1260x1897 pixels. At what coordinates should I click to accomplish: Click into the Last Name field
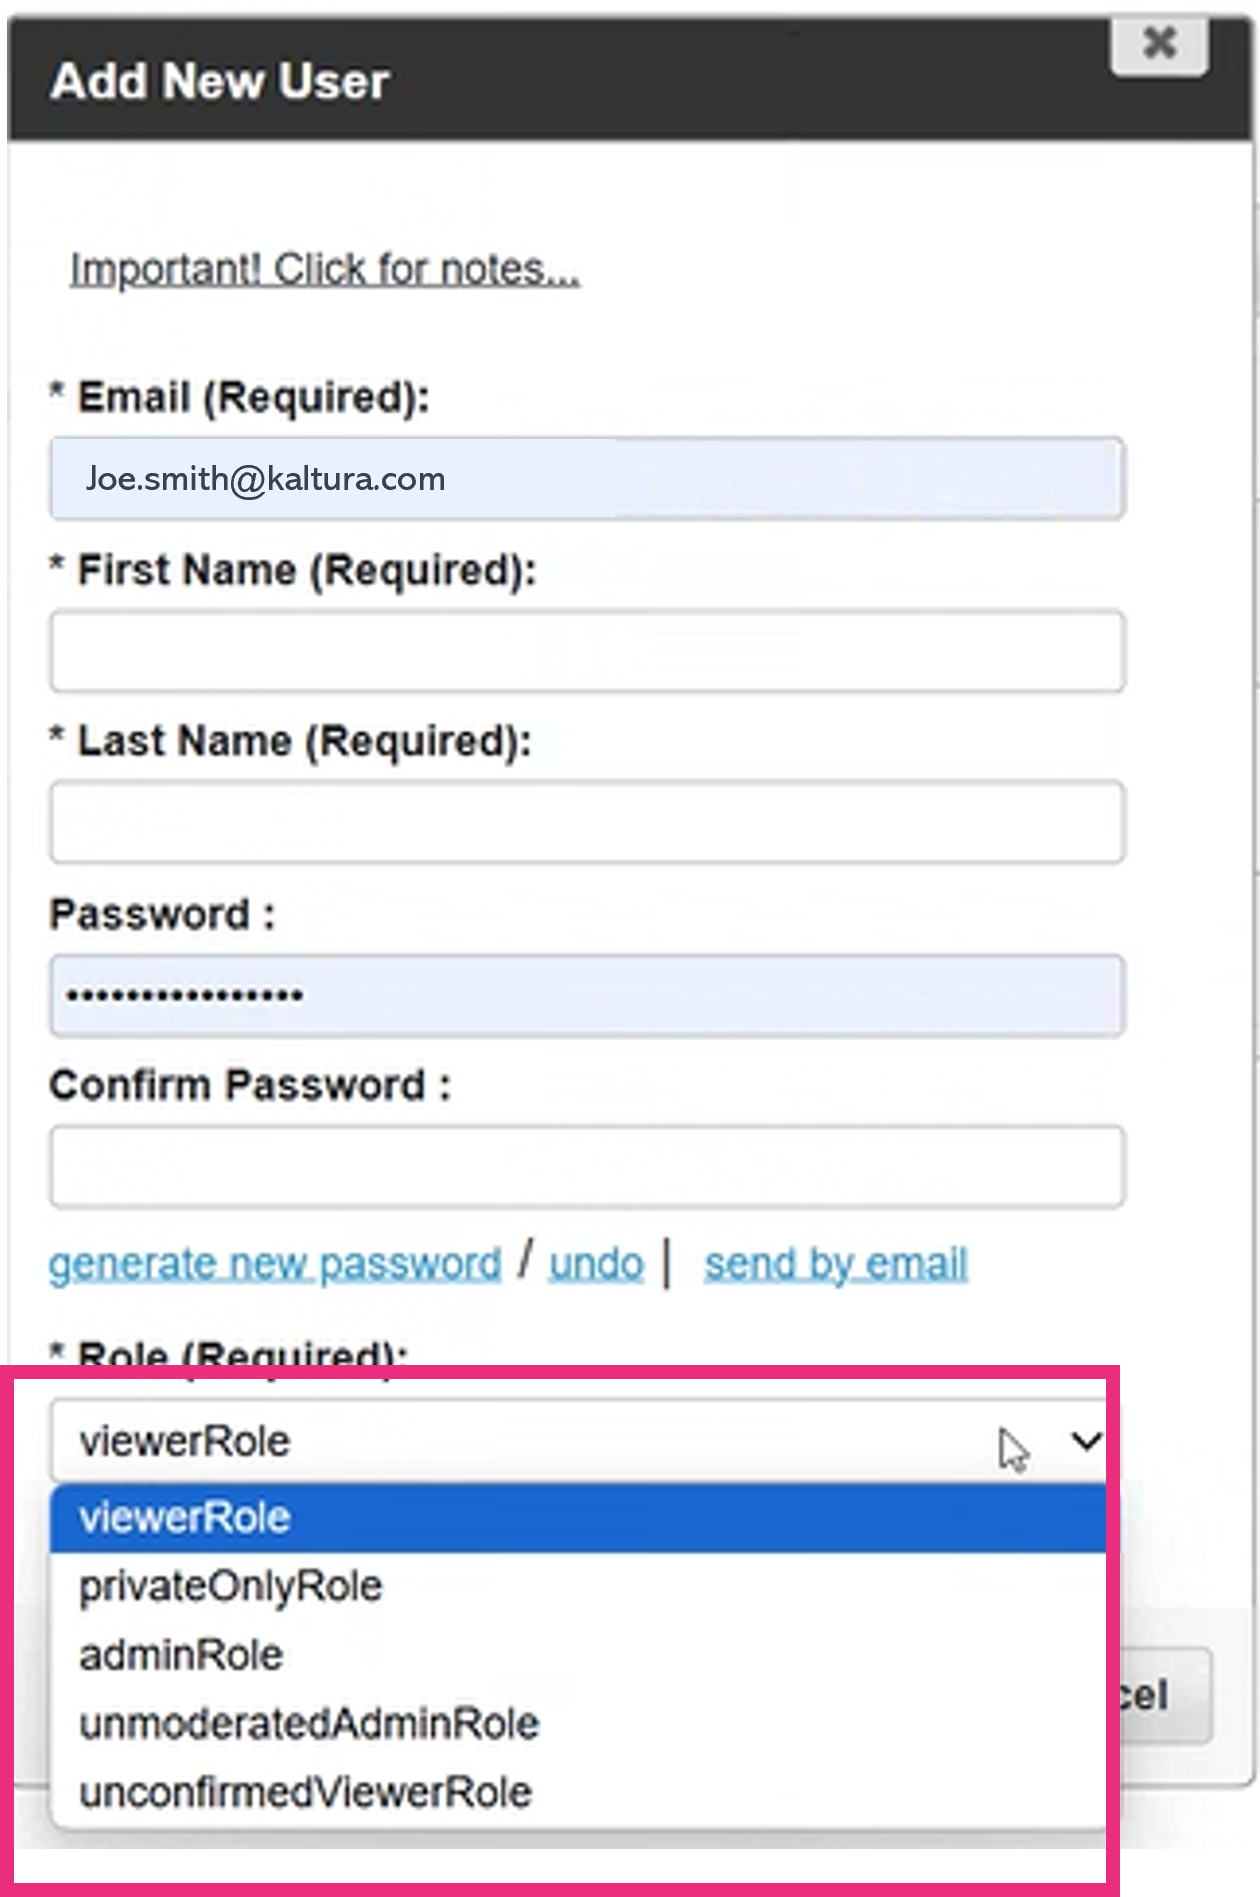587,822
